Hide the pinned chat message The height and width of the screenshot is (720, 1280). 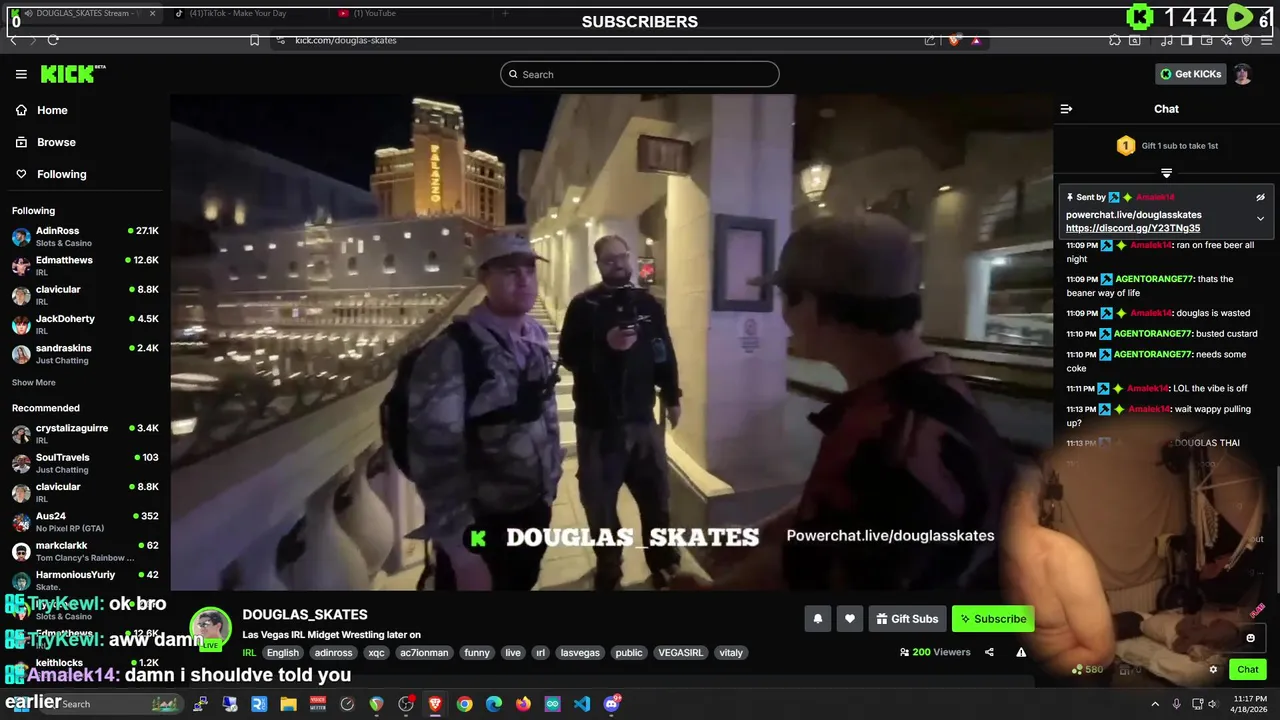point(1260,198)
